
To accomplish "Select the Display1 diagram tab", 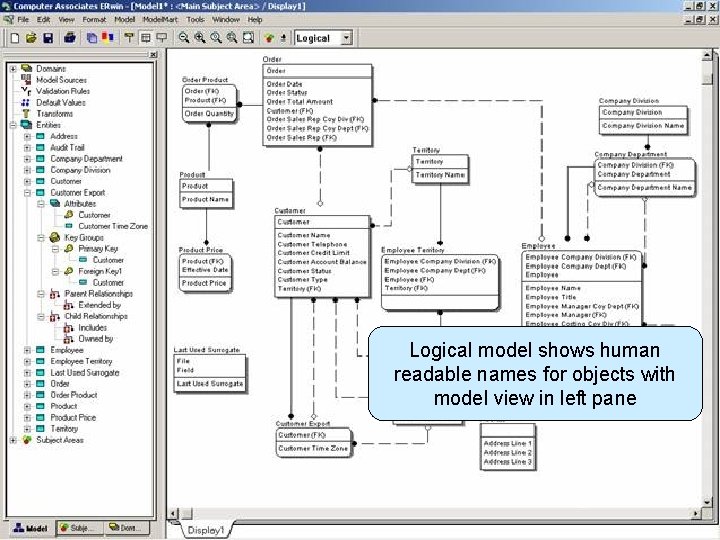I will point(205,530).
